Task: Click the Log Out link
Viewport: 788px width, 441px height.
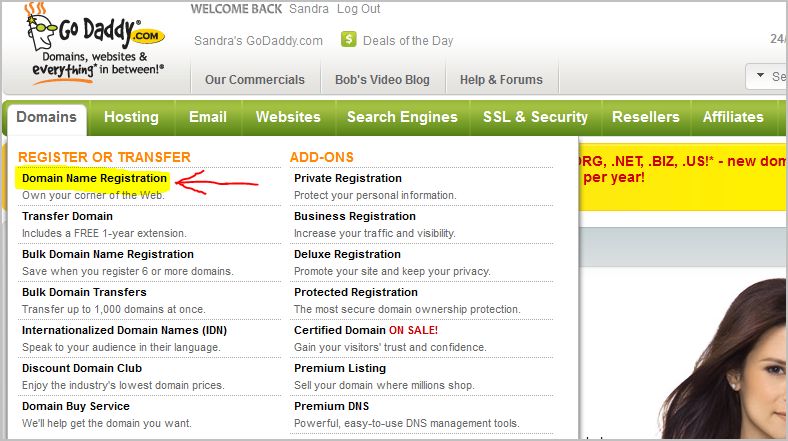Action: (359, 9)
